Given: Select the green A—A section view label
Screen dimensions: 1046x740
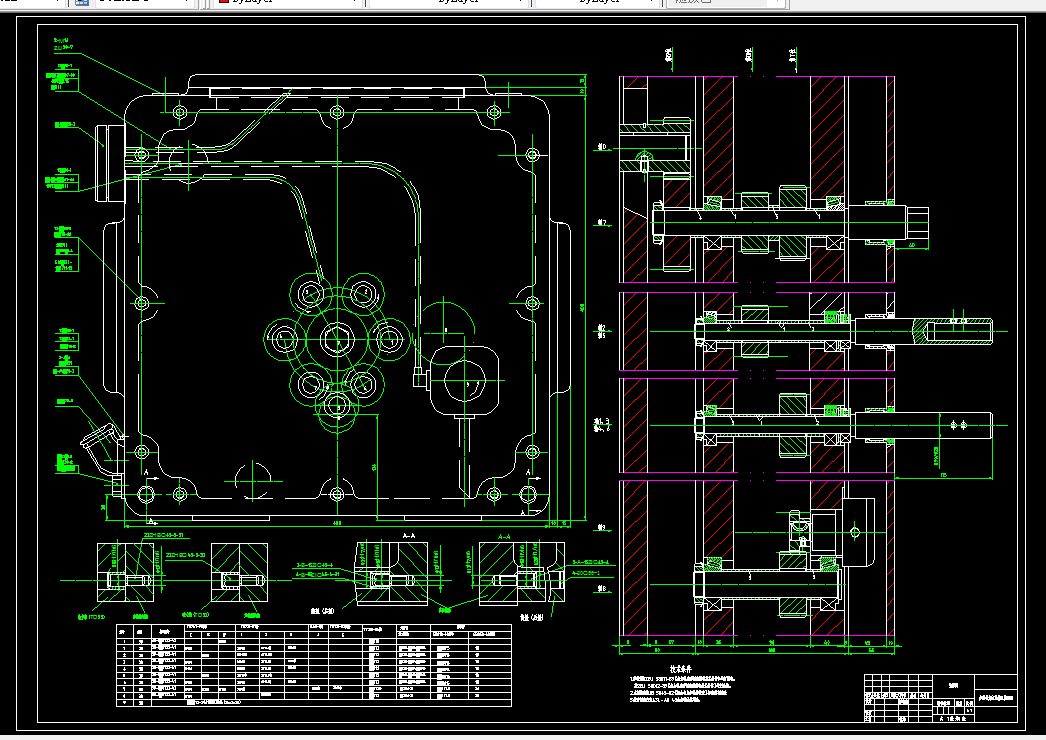Looking at the screenshot, I should tap(504, 536).
